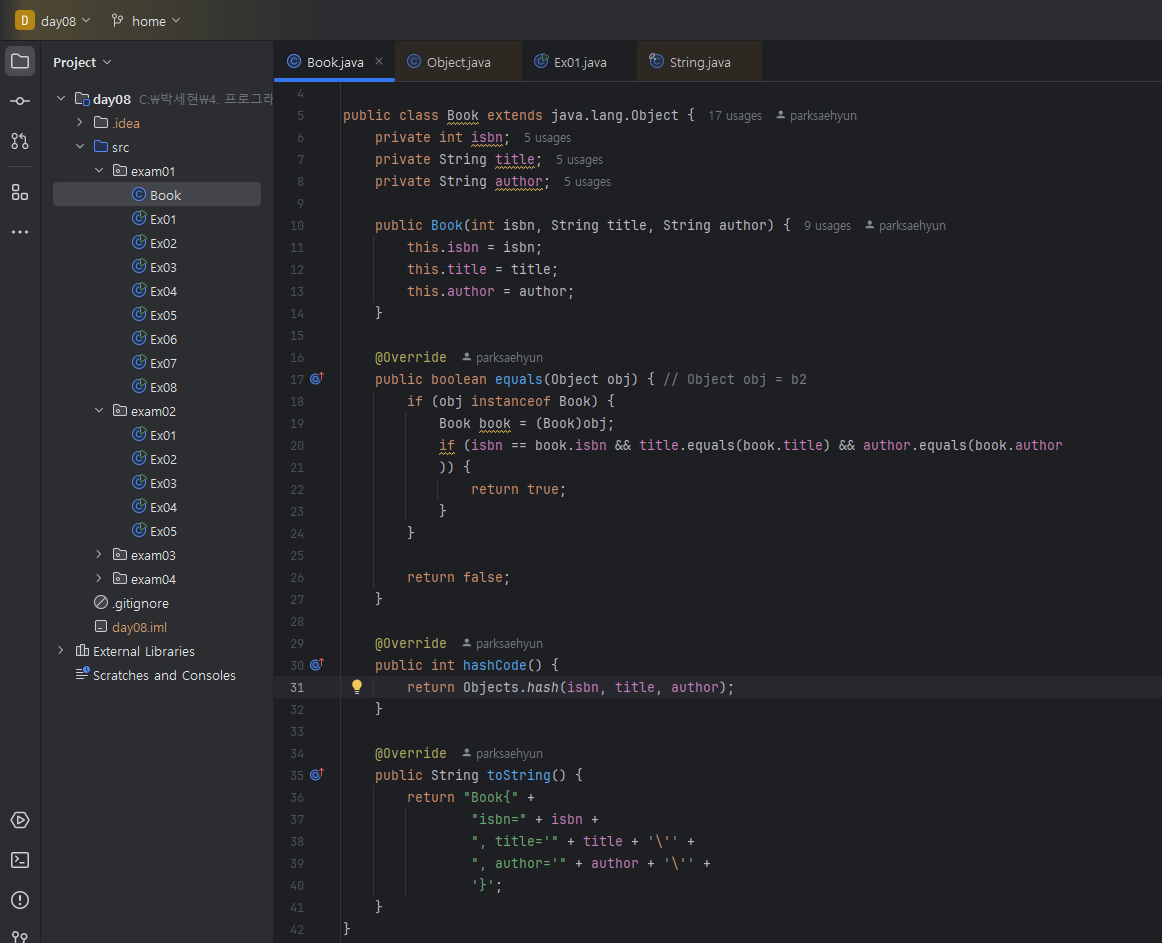Click the More tool windows ellipsis icon
Image resolution: width=1162 pixels, height=943 pixels.
[20, 232]
